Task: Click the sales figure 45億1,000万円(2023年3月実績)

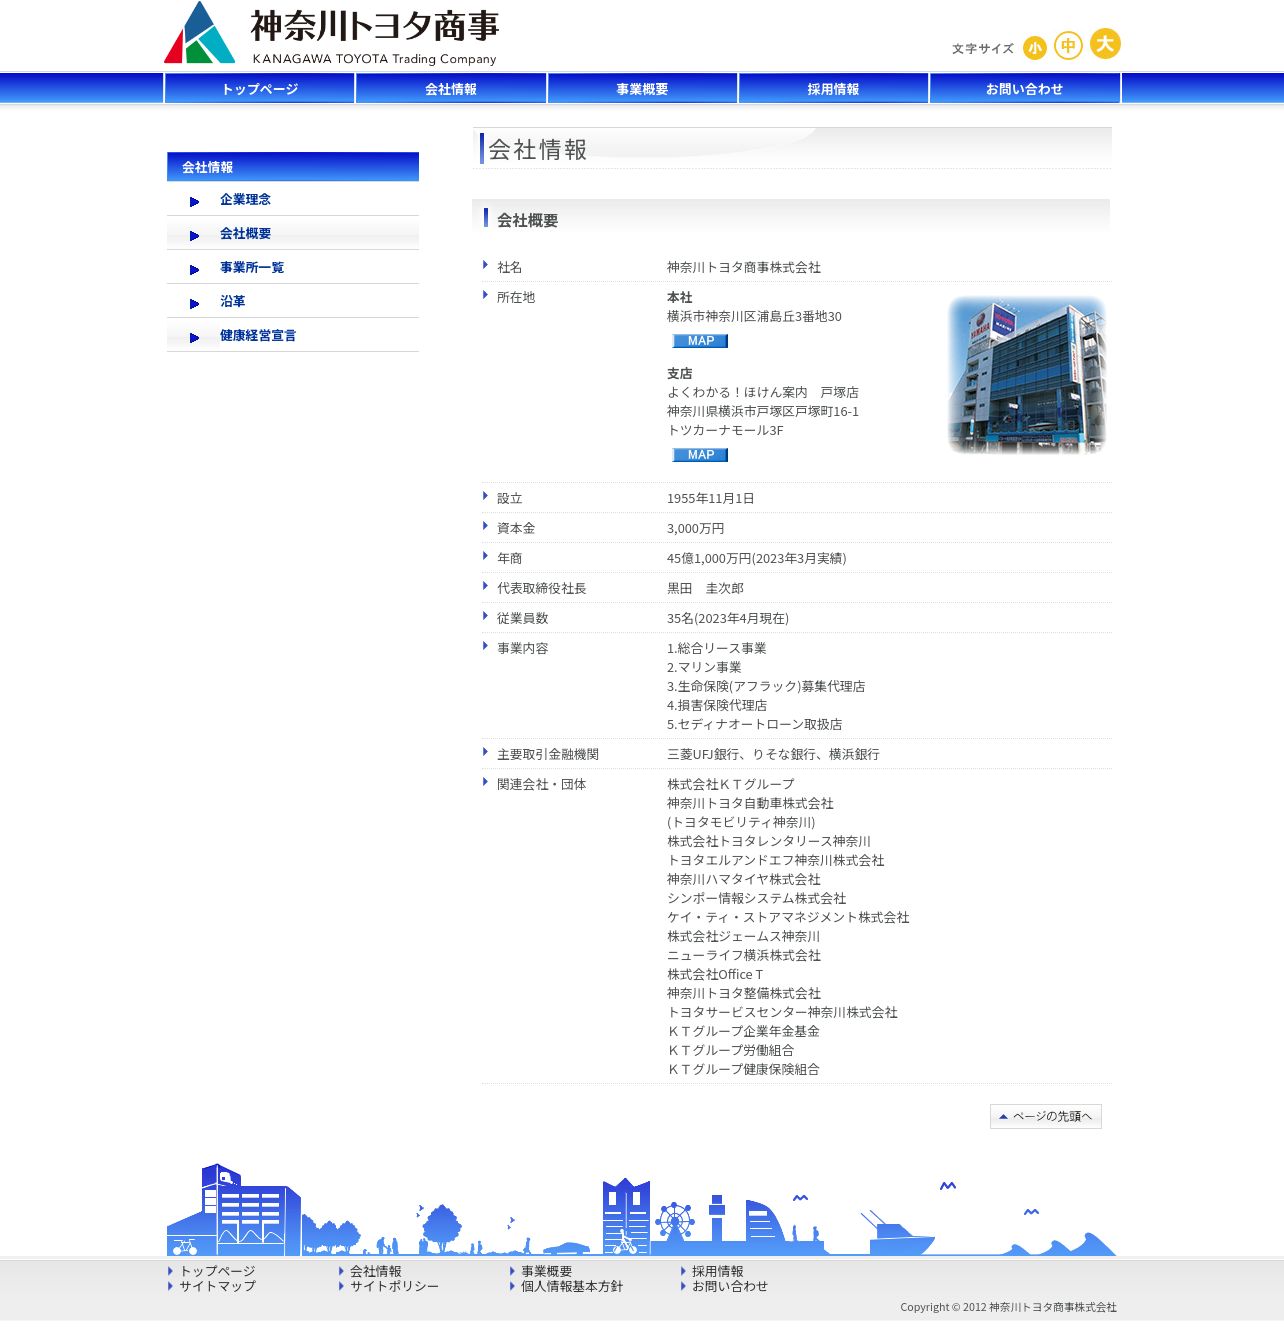Action: click(x=757, y=559)
